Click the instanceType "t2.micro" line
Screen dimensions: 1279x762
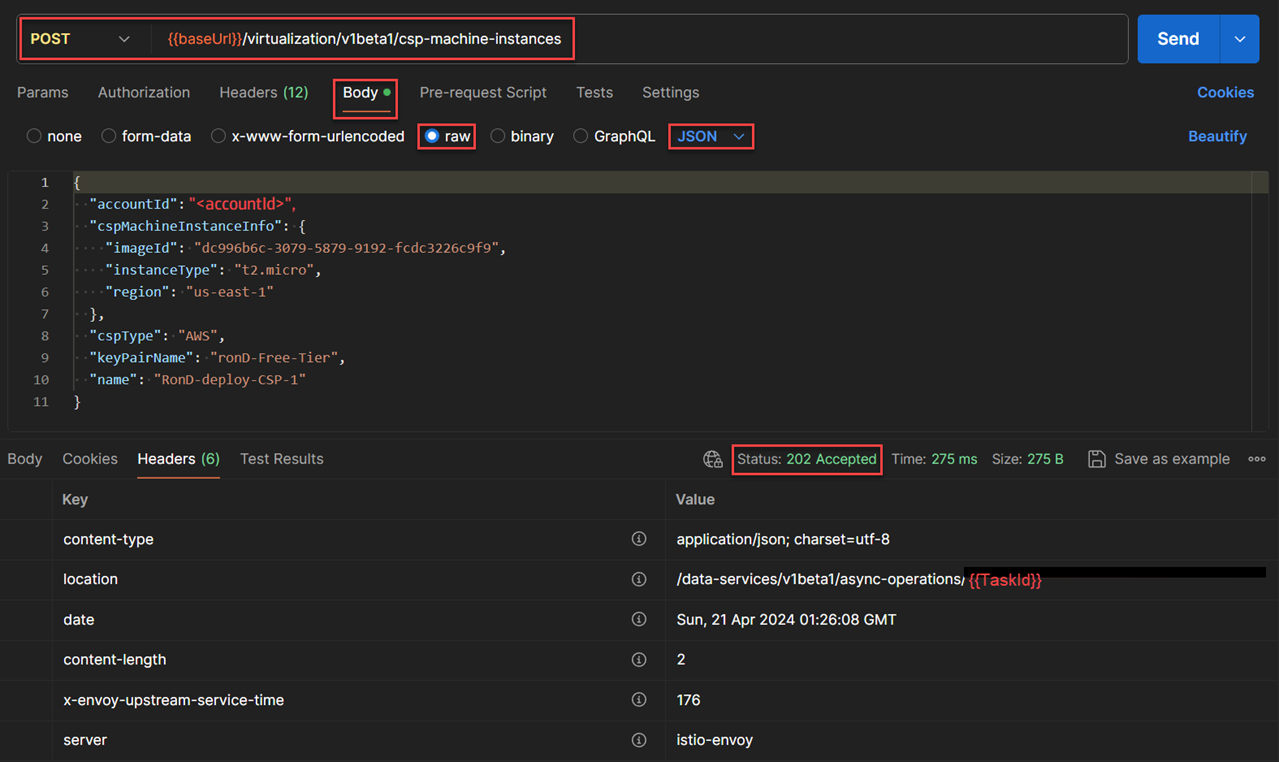pyautogui.click(x=213, y=270)
